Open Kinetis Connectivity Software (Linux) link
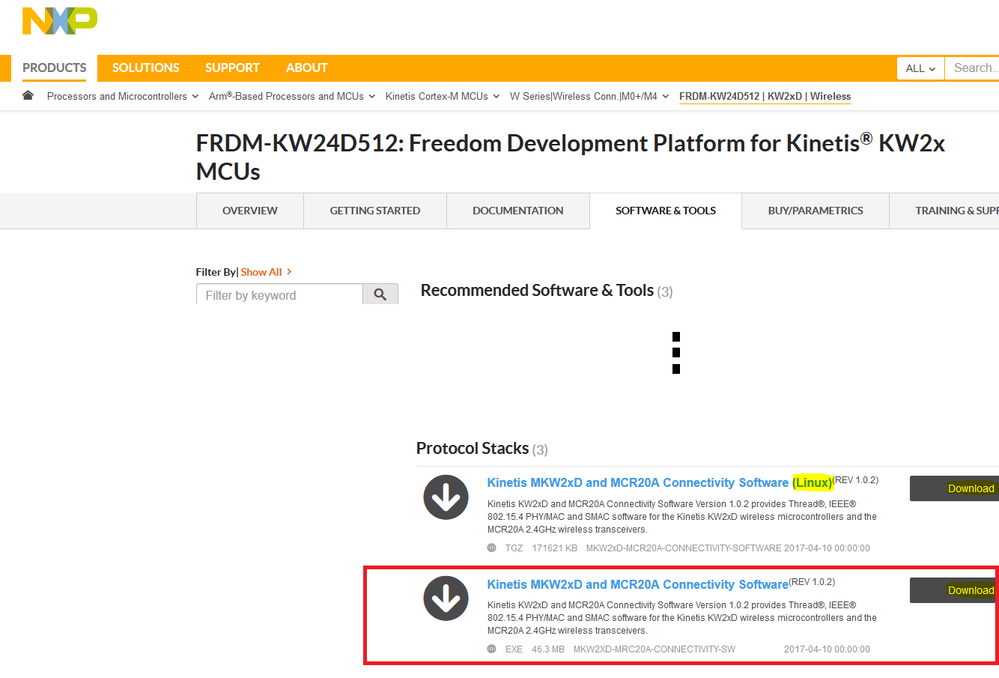The width and height of the screenshot is (999, 678). (x=659, y=482)
